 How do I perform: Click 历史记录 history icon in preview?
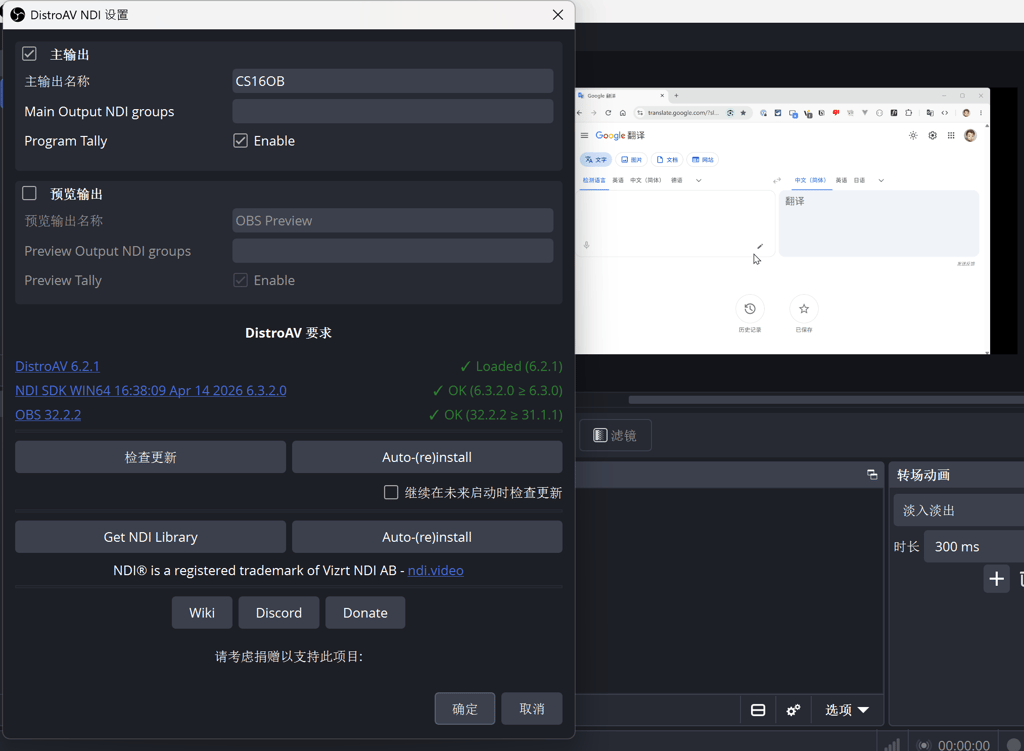[750, 309]
